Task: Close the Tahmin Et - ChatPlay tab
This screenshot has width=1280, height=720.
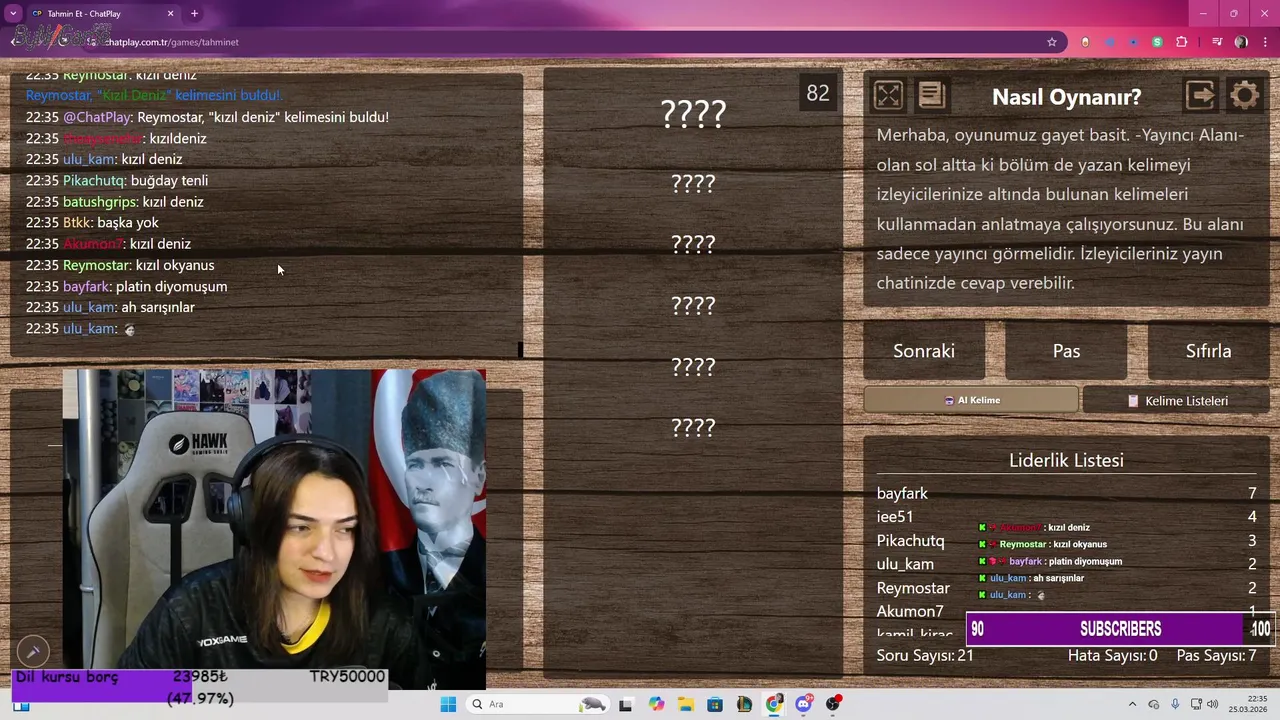Action: 170,13
